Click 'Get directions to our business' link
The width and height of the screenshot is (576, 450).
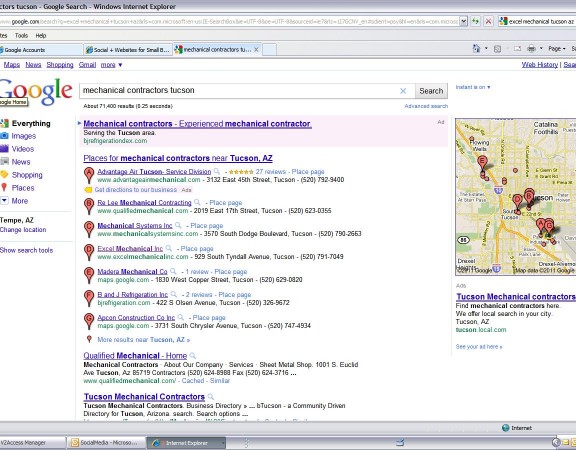click(x=136, y=190)
